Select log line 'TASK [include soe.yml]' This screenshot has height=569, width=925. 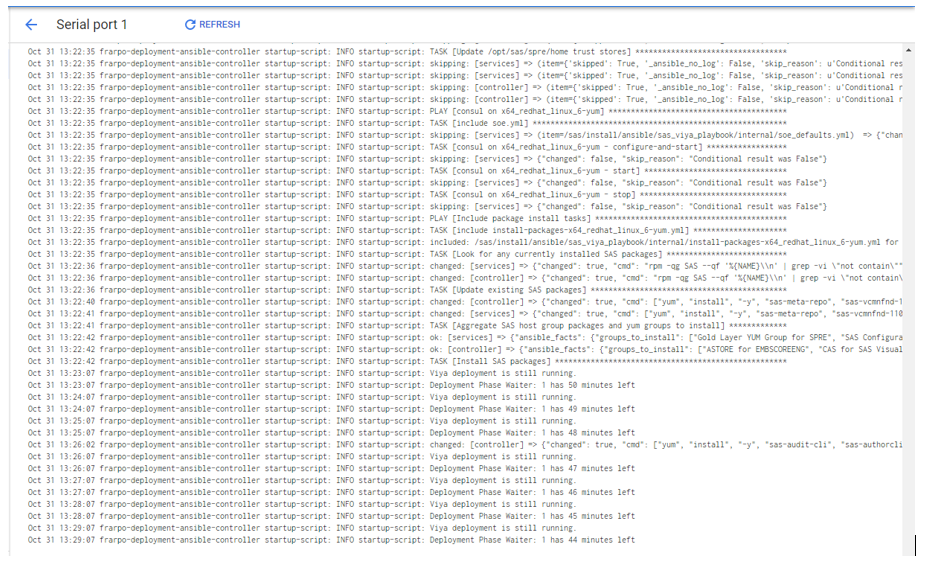coord(407,123)
